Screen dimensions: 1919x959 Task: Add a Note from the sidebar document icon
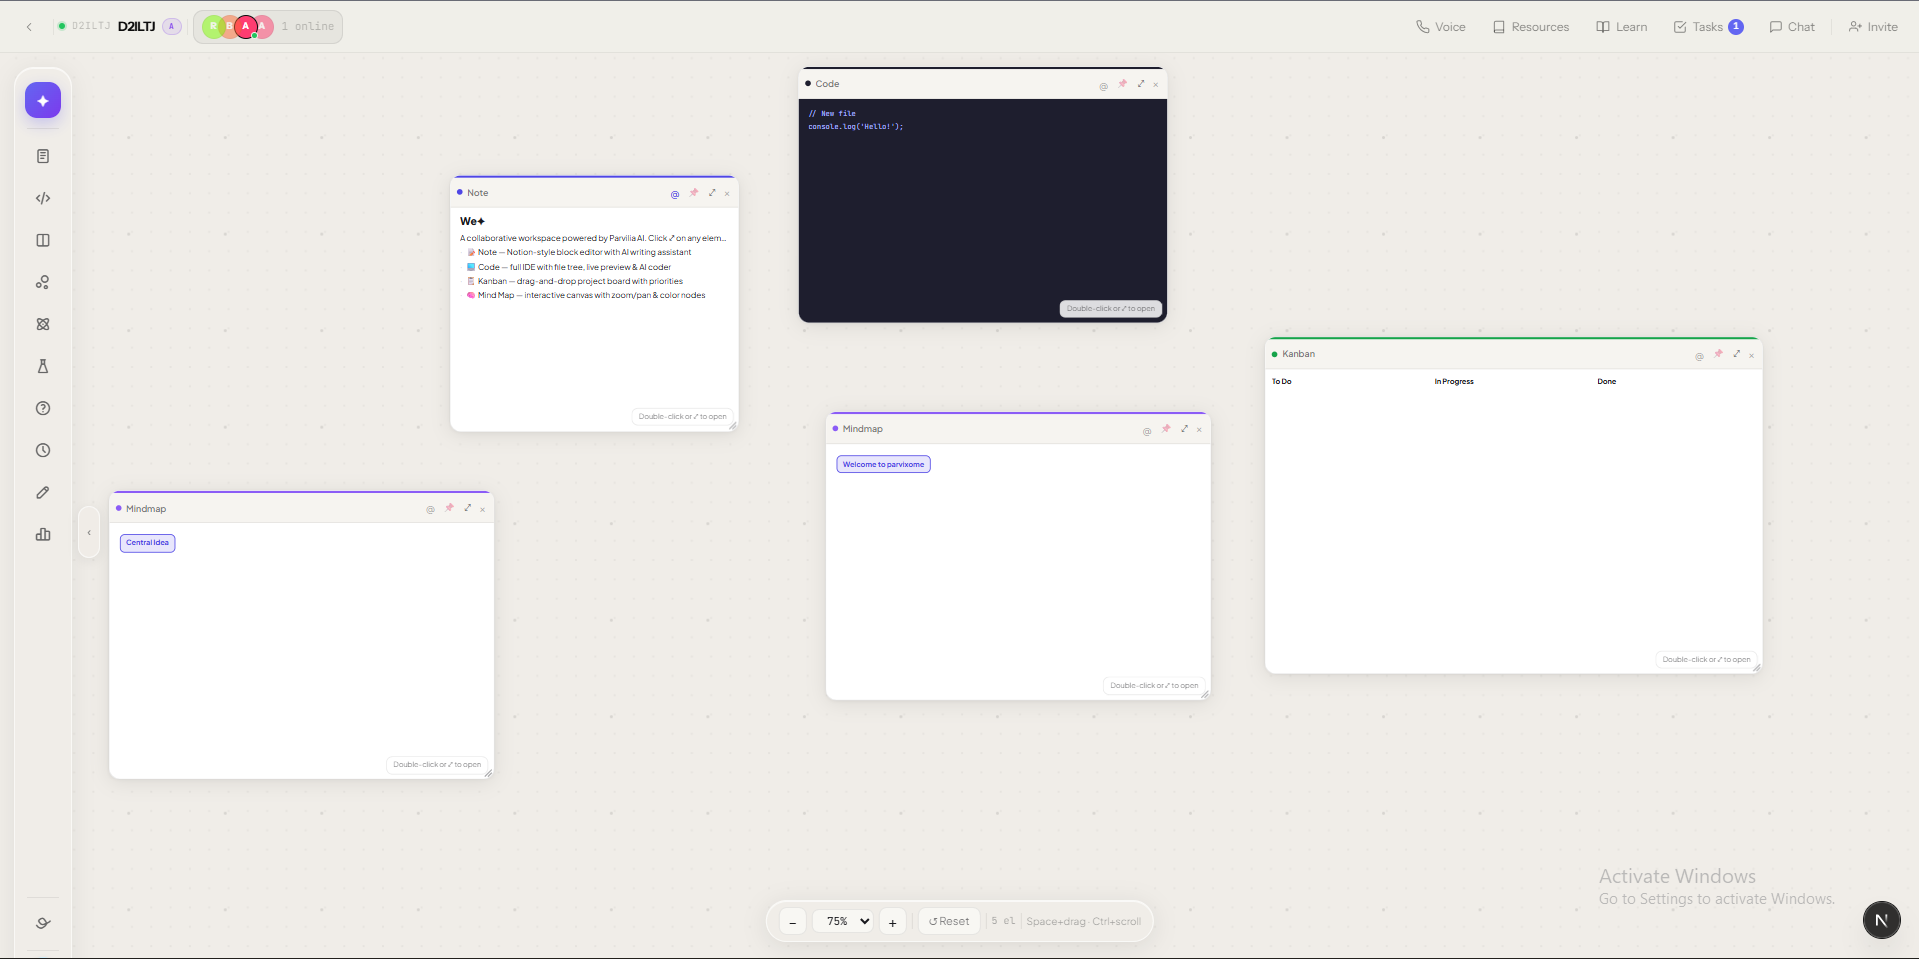click(x=43, y=156)
